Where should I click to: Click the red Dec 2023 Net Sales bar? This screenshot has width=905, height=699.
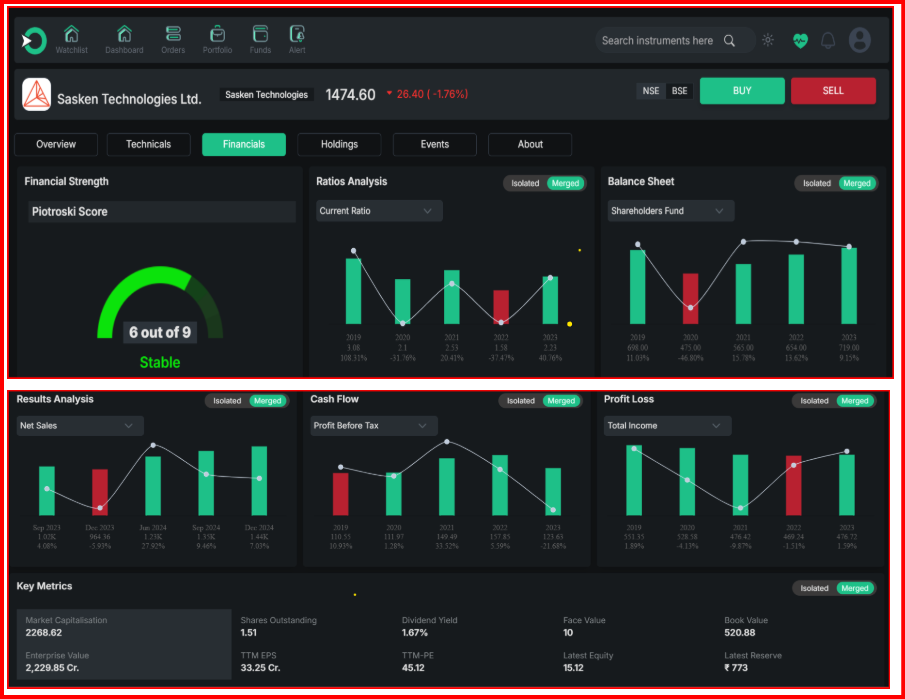100,492
